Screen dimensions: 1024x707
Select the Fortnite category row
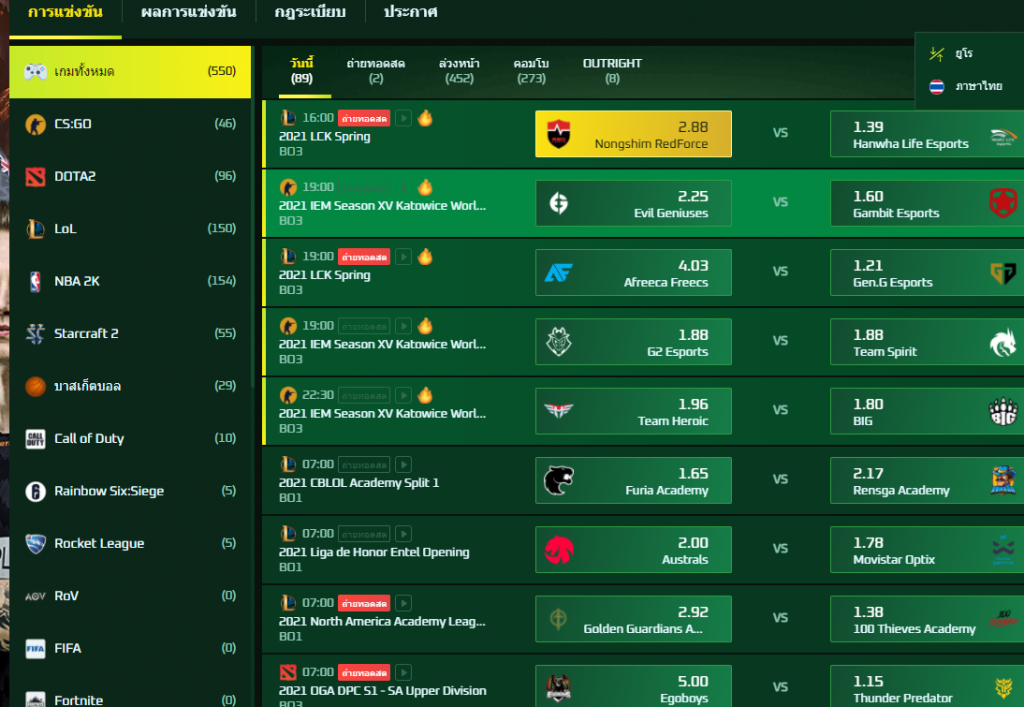[x=130, y=699]
